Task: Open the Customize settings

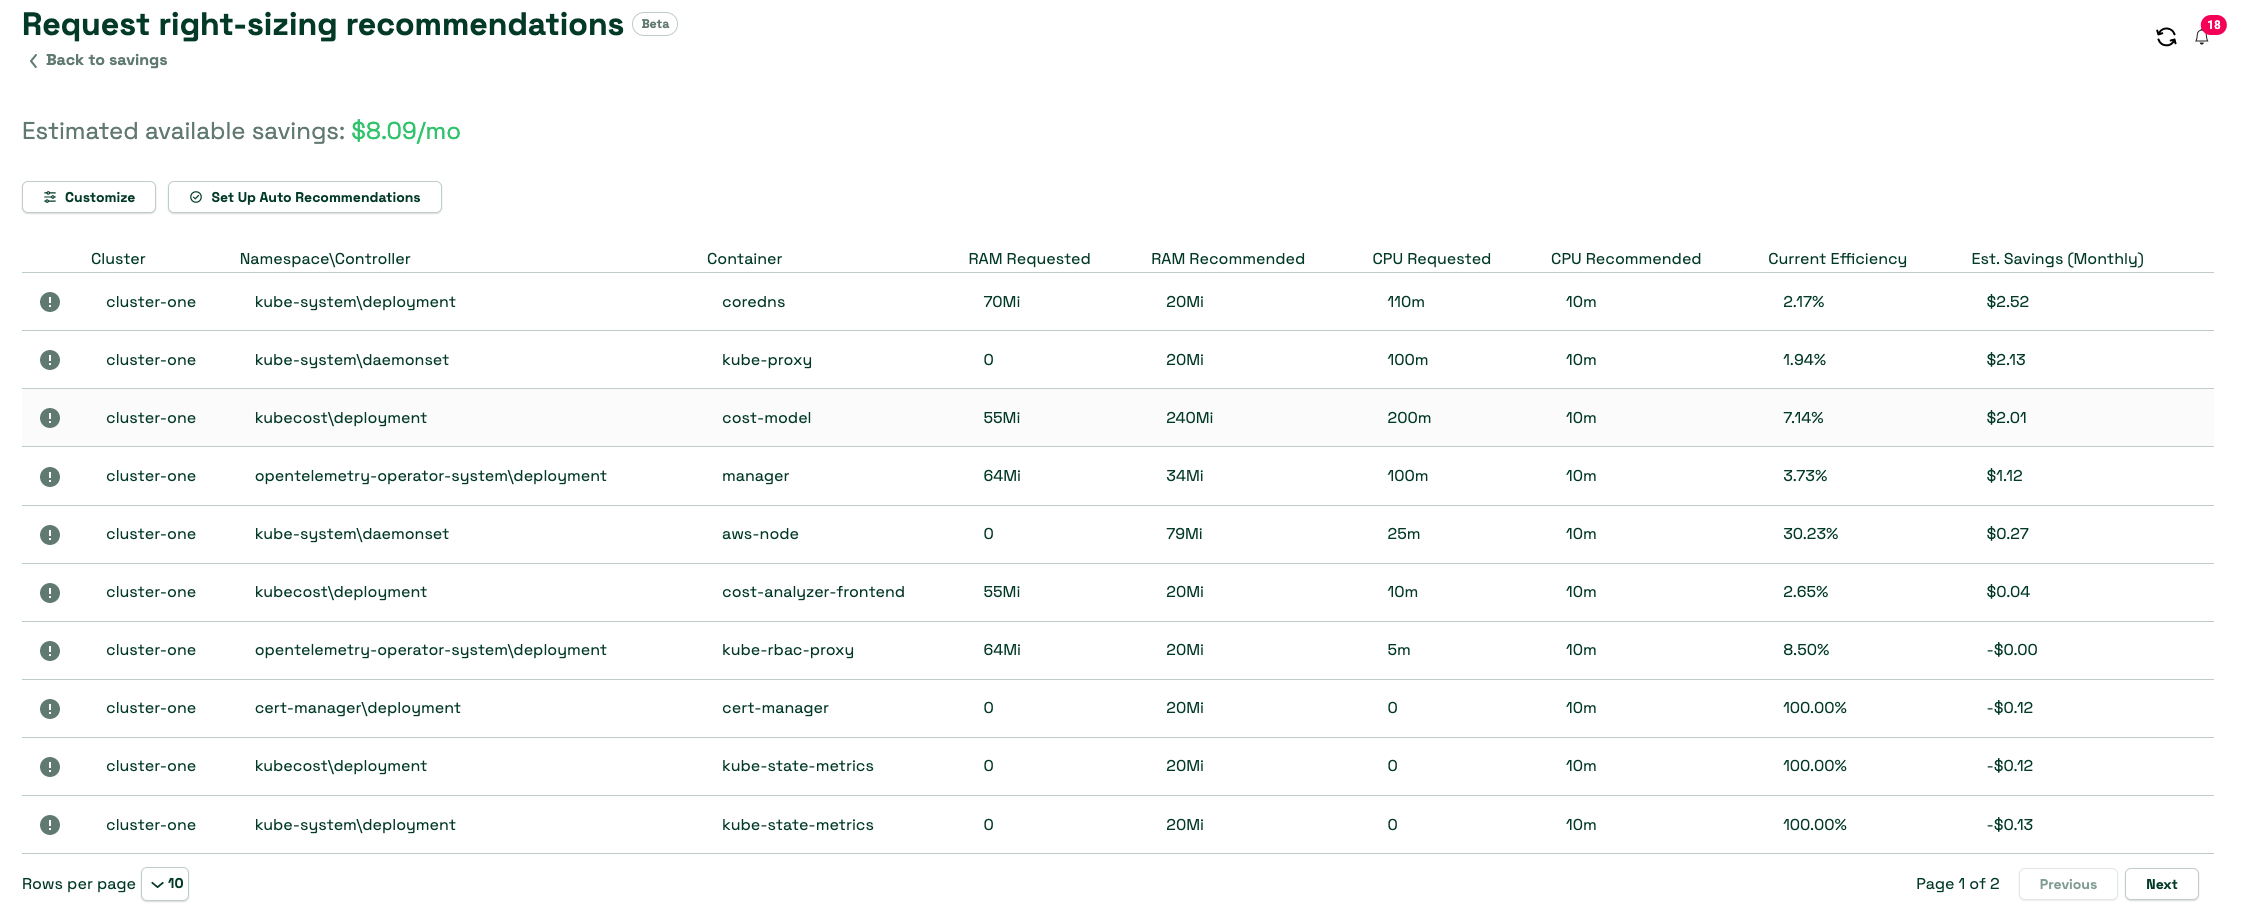Action: pyautogui.click(x=89, y=197)
